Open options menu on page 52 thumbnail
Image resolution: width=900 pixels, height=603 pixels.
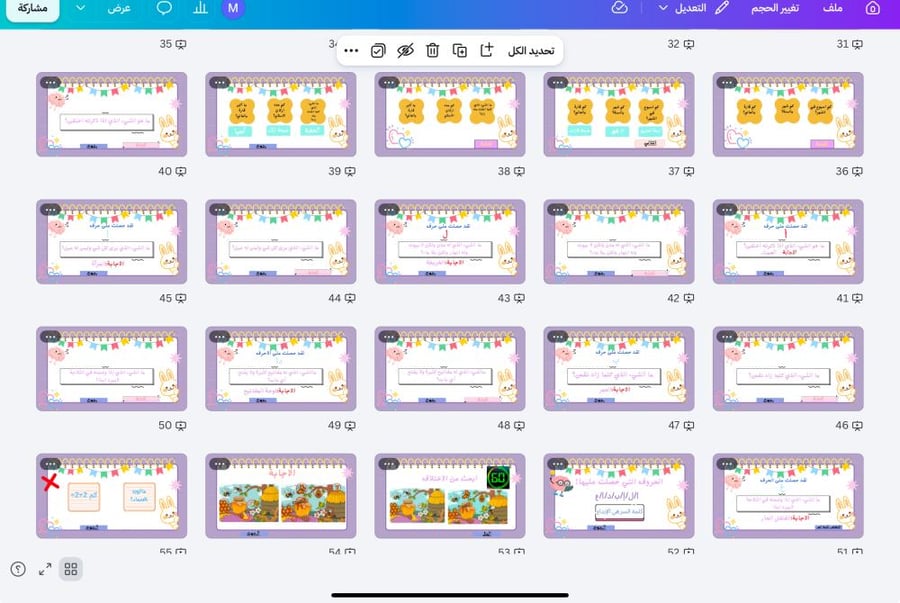558,464
